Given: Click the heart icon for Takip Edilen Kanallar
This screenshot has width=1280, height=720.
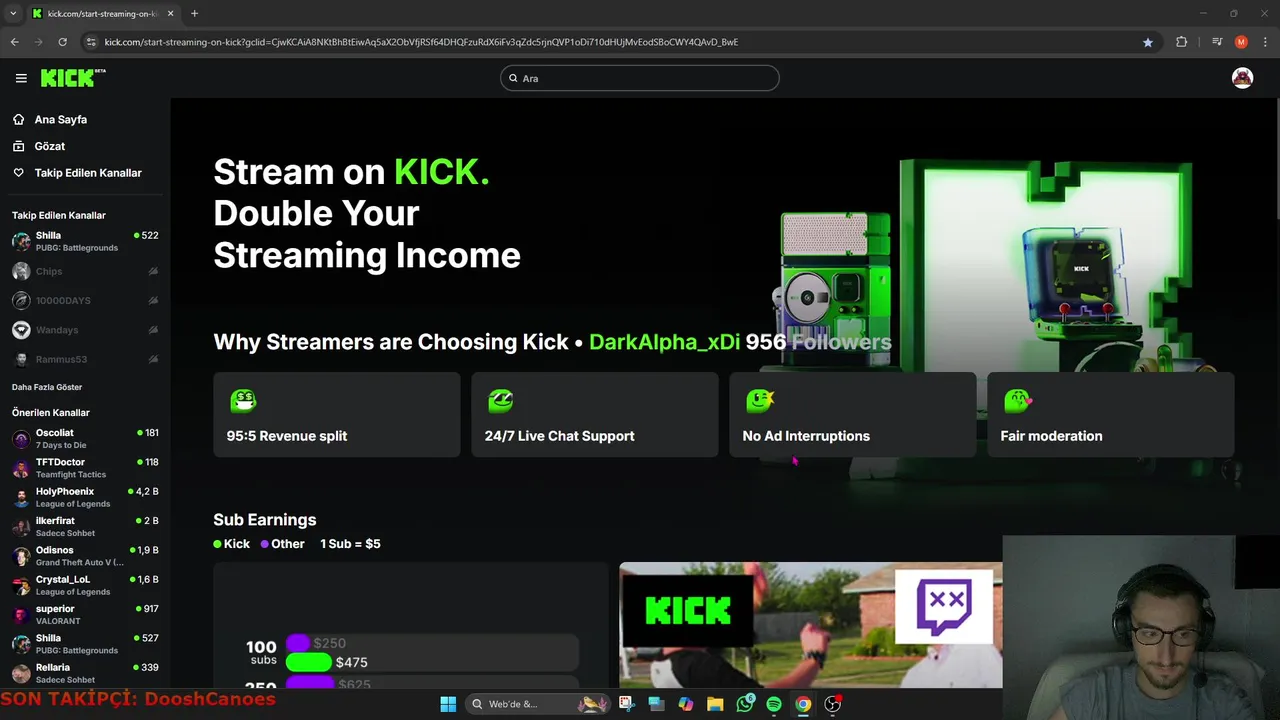Looking at the screenshot, I should pos(19,173).
